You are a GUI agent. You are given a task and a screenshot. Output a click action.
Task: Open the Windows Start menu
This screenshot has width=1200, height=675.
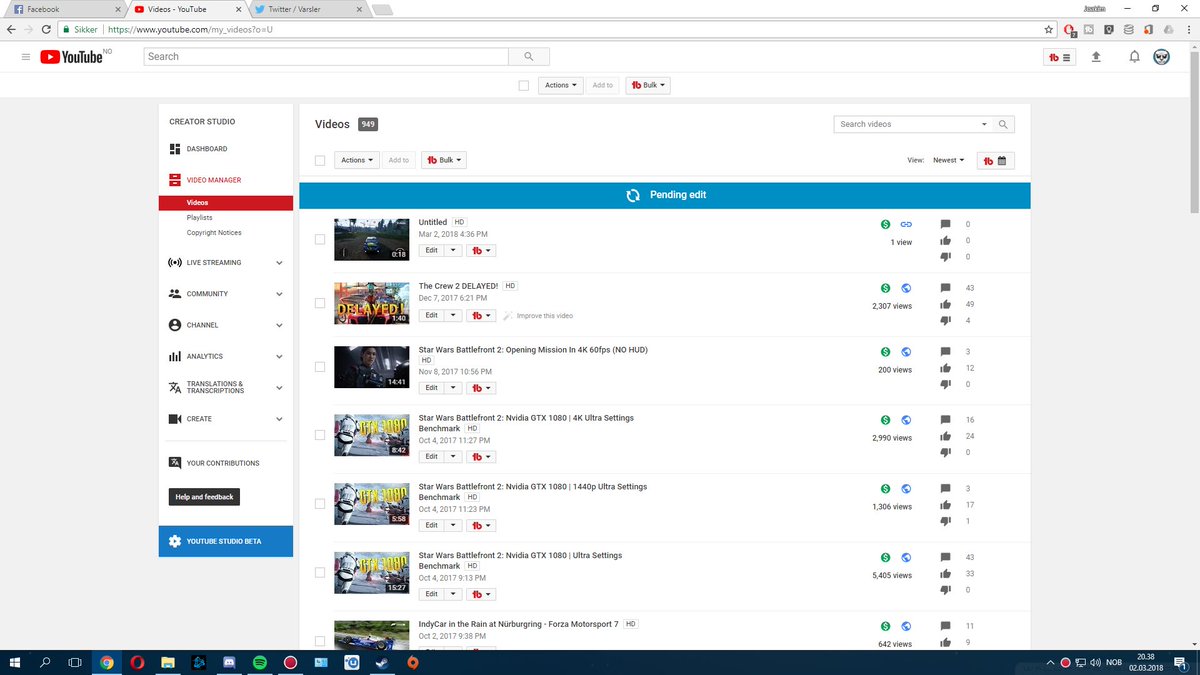[x=15, y=662]
